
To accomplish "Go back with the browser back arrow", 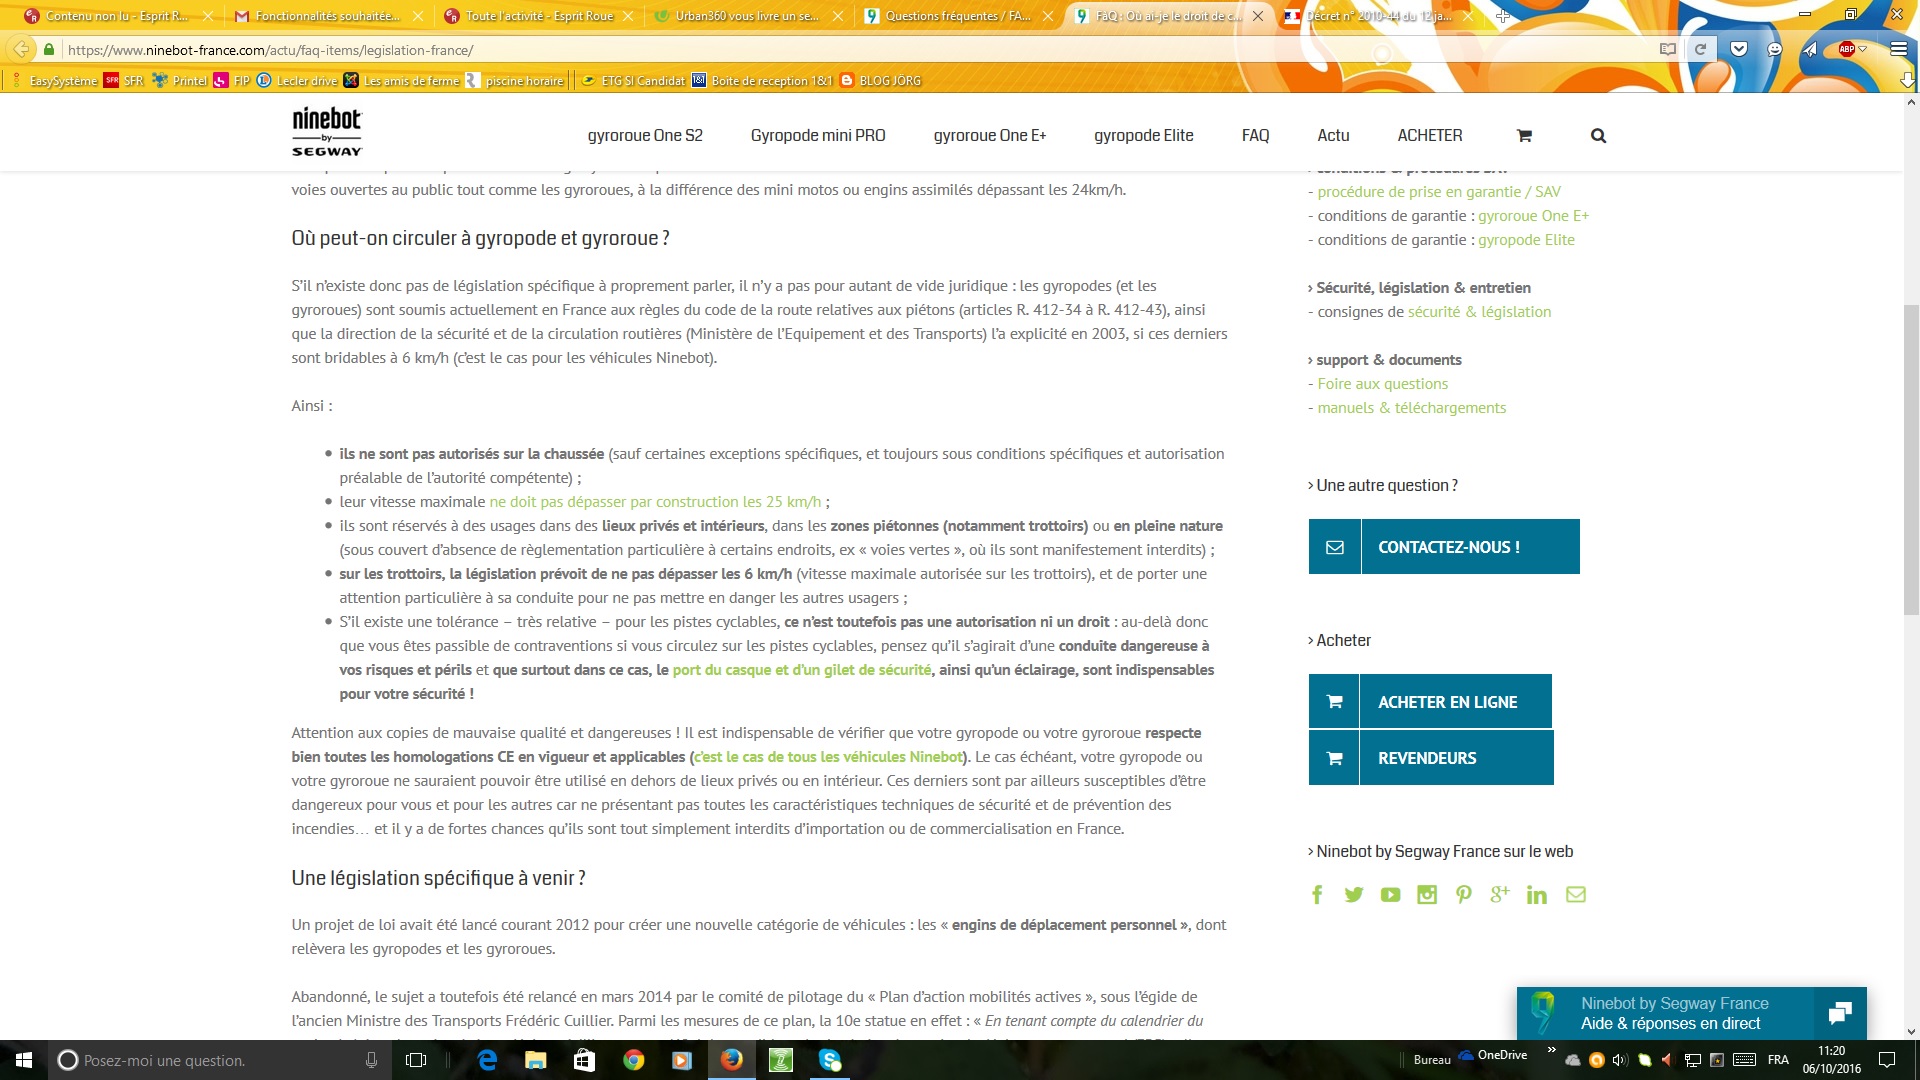I will click(x=21, y=49).
